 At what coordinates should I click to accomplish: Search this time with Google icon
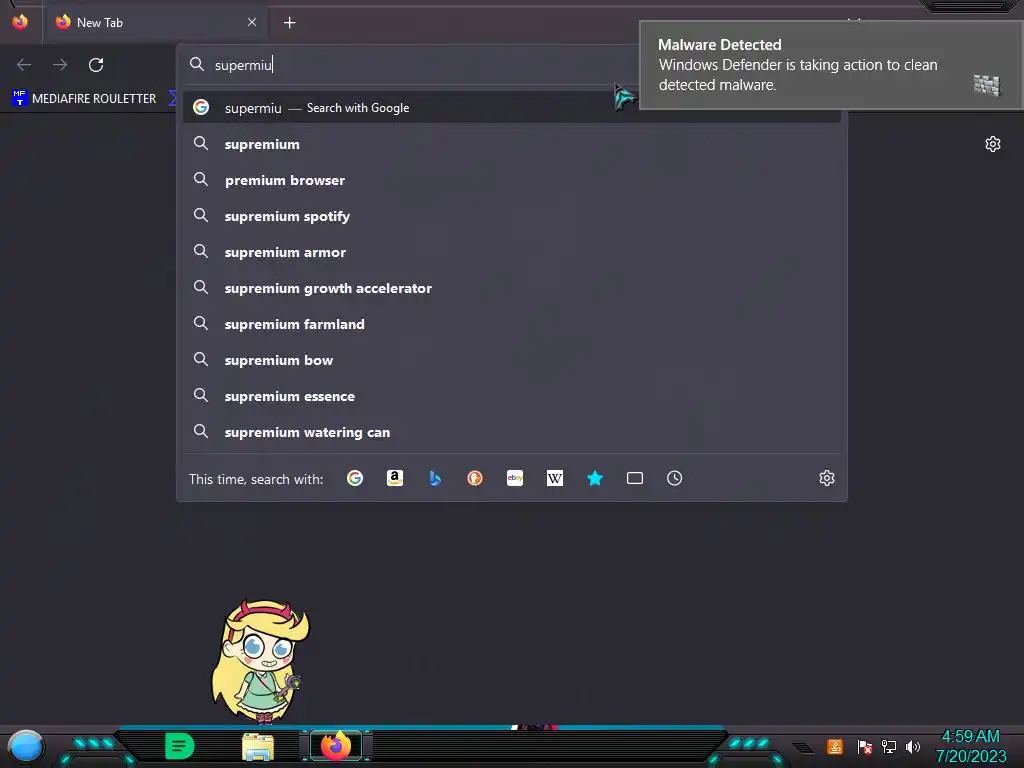355,479
